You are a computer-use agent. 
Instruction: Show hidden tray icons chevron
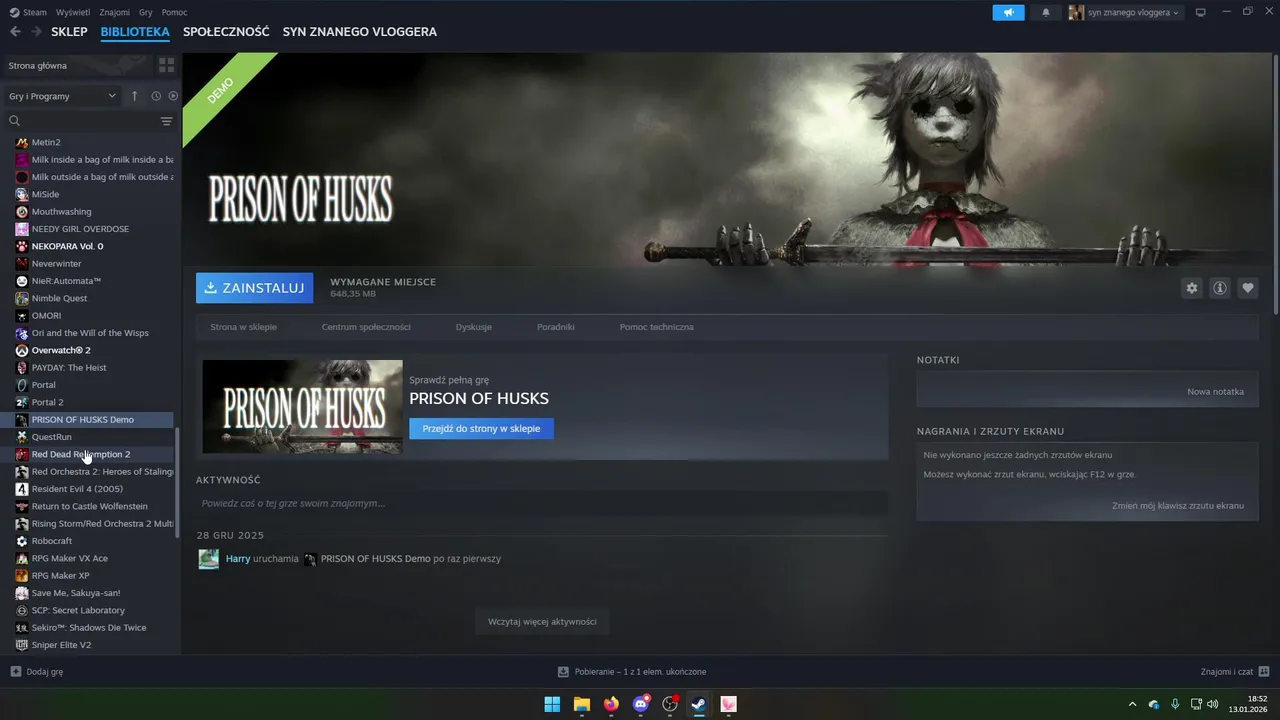[x=1132, y=704]
